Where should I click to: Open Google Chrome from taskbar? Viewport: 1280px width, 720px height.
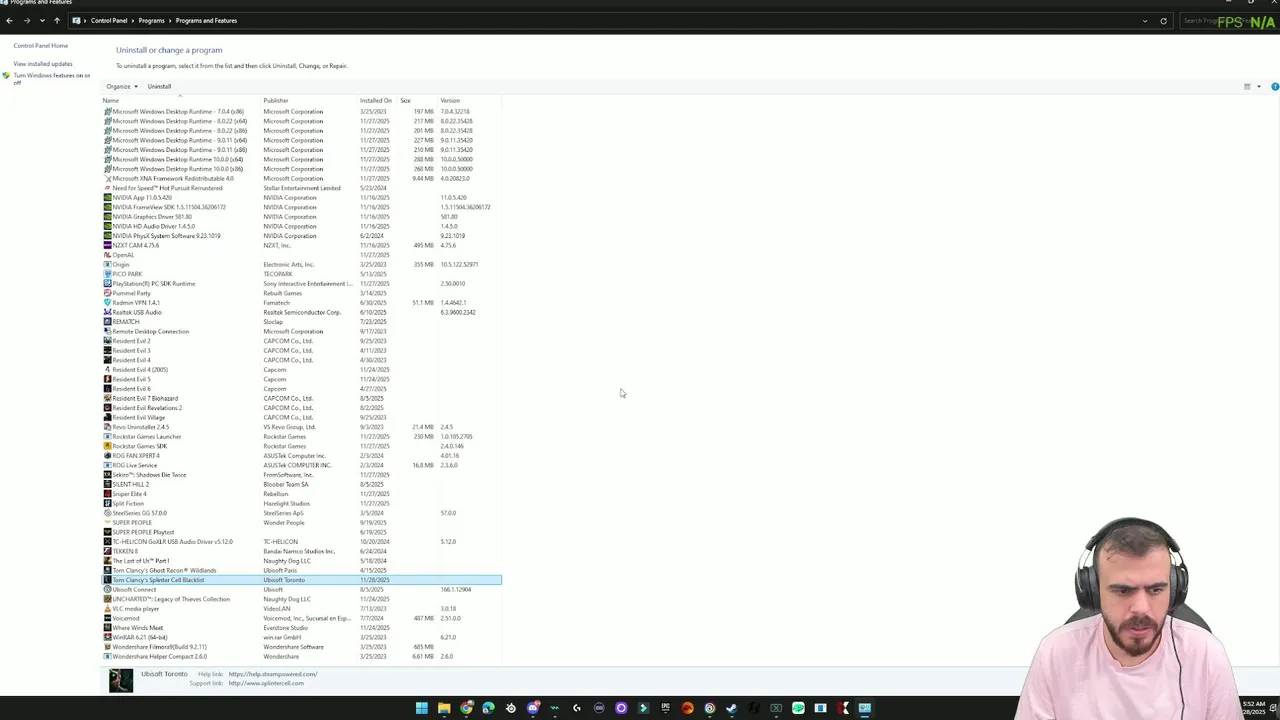[467, 708]
